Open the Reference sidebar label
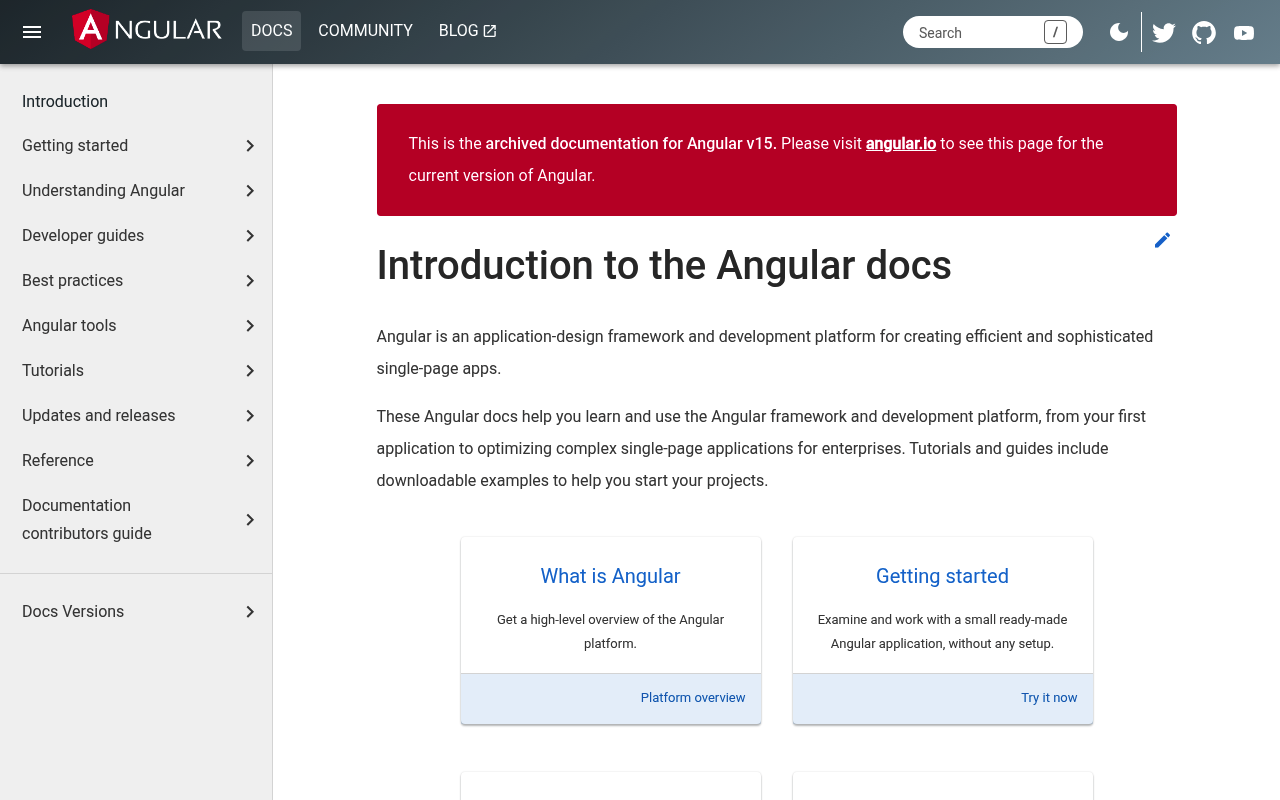The width and height of the screenshot is (1280, 800). point(58,461)
